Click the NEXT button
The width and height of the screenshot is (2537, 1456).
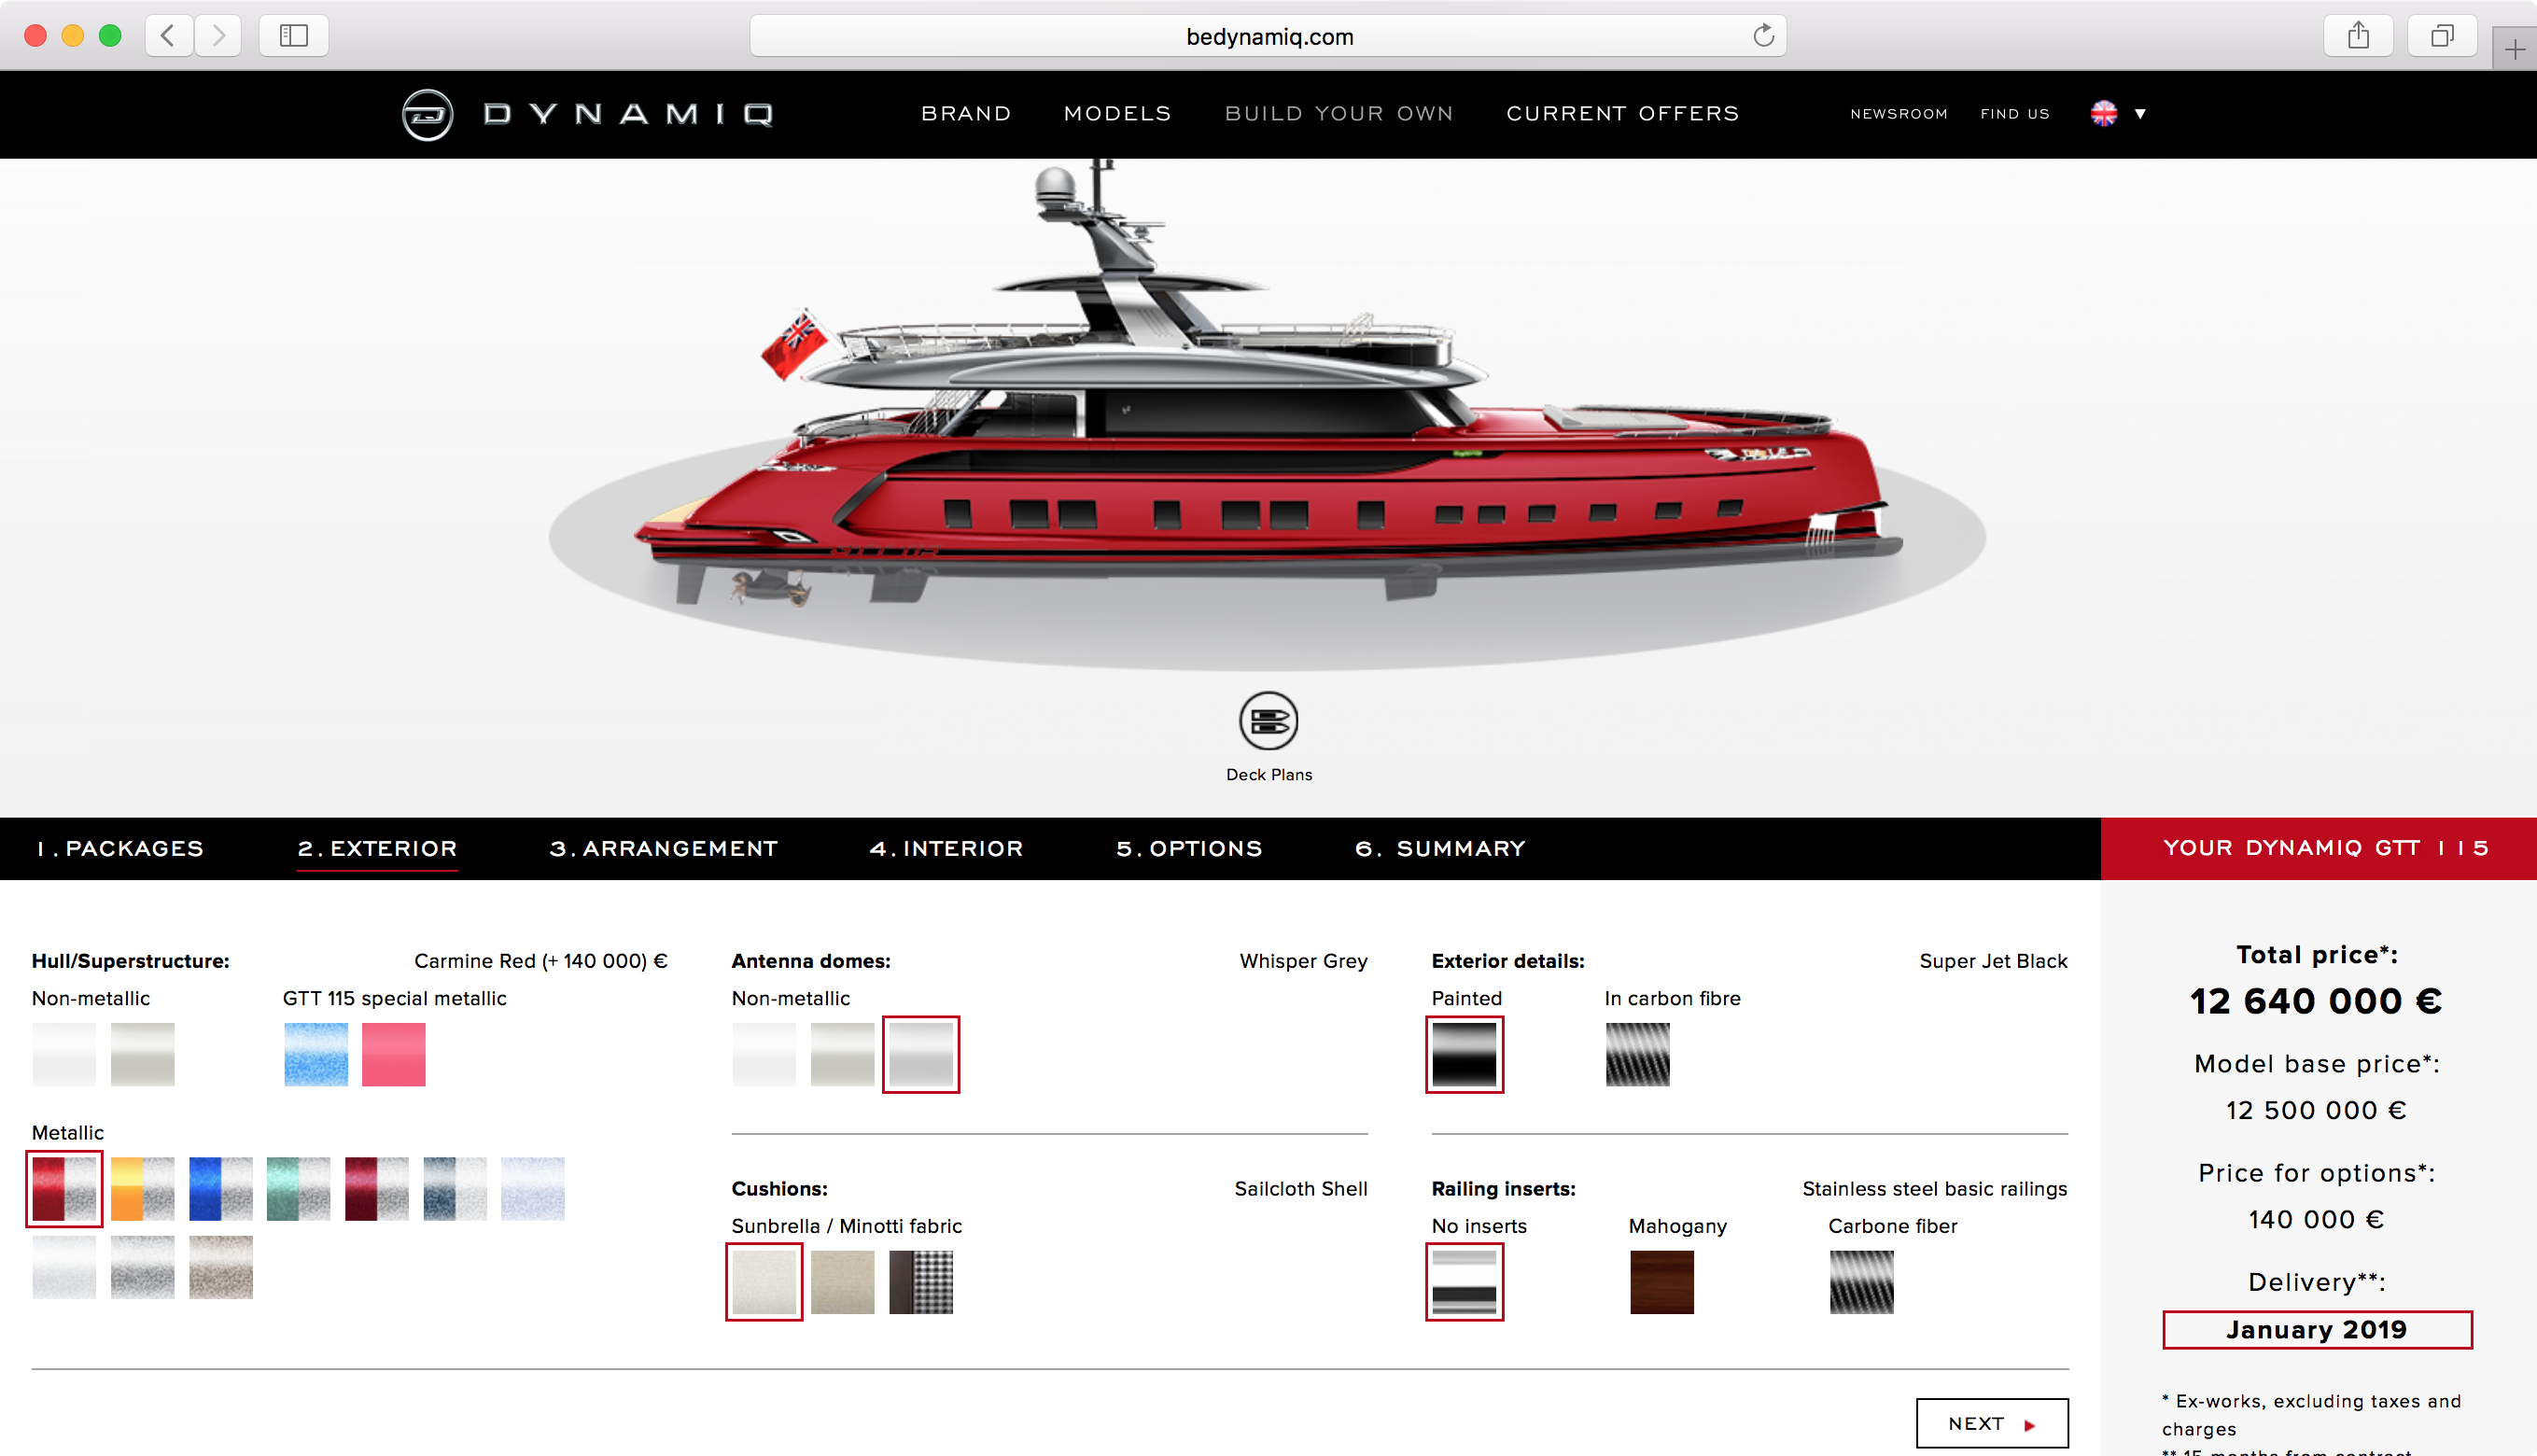point(1992,1423)
